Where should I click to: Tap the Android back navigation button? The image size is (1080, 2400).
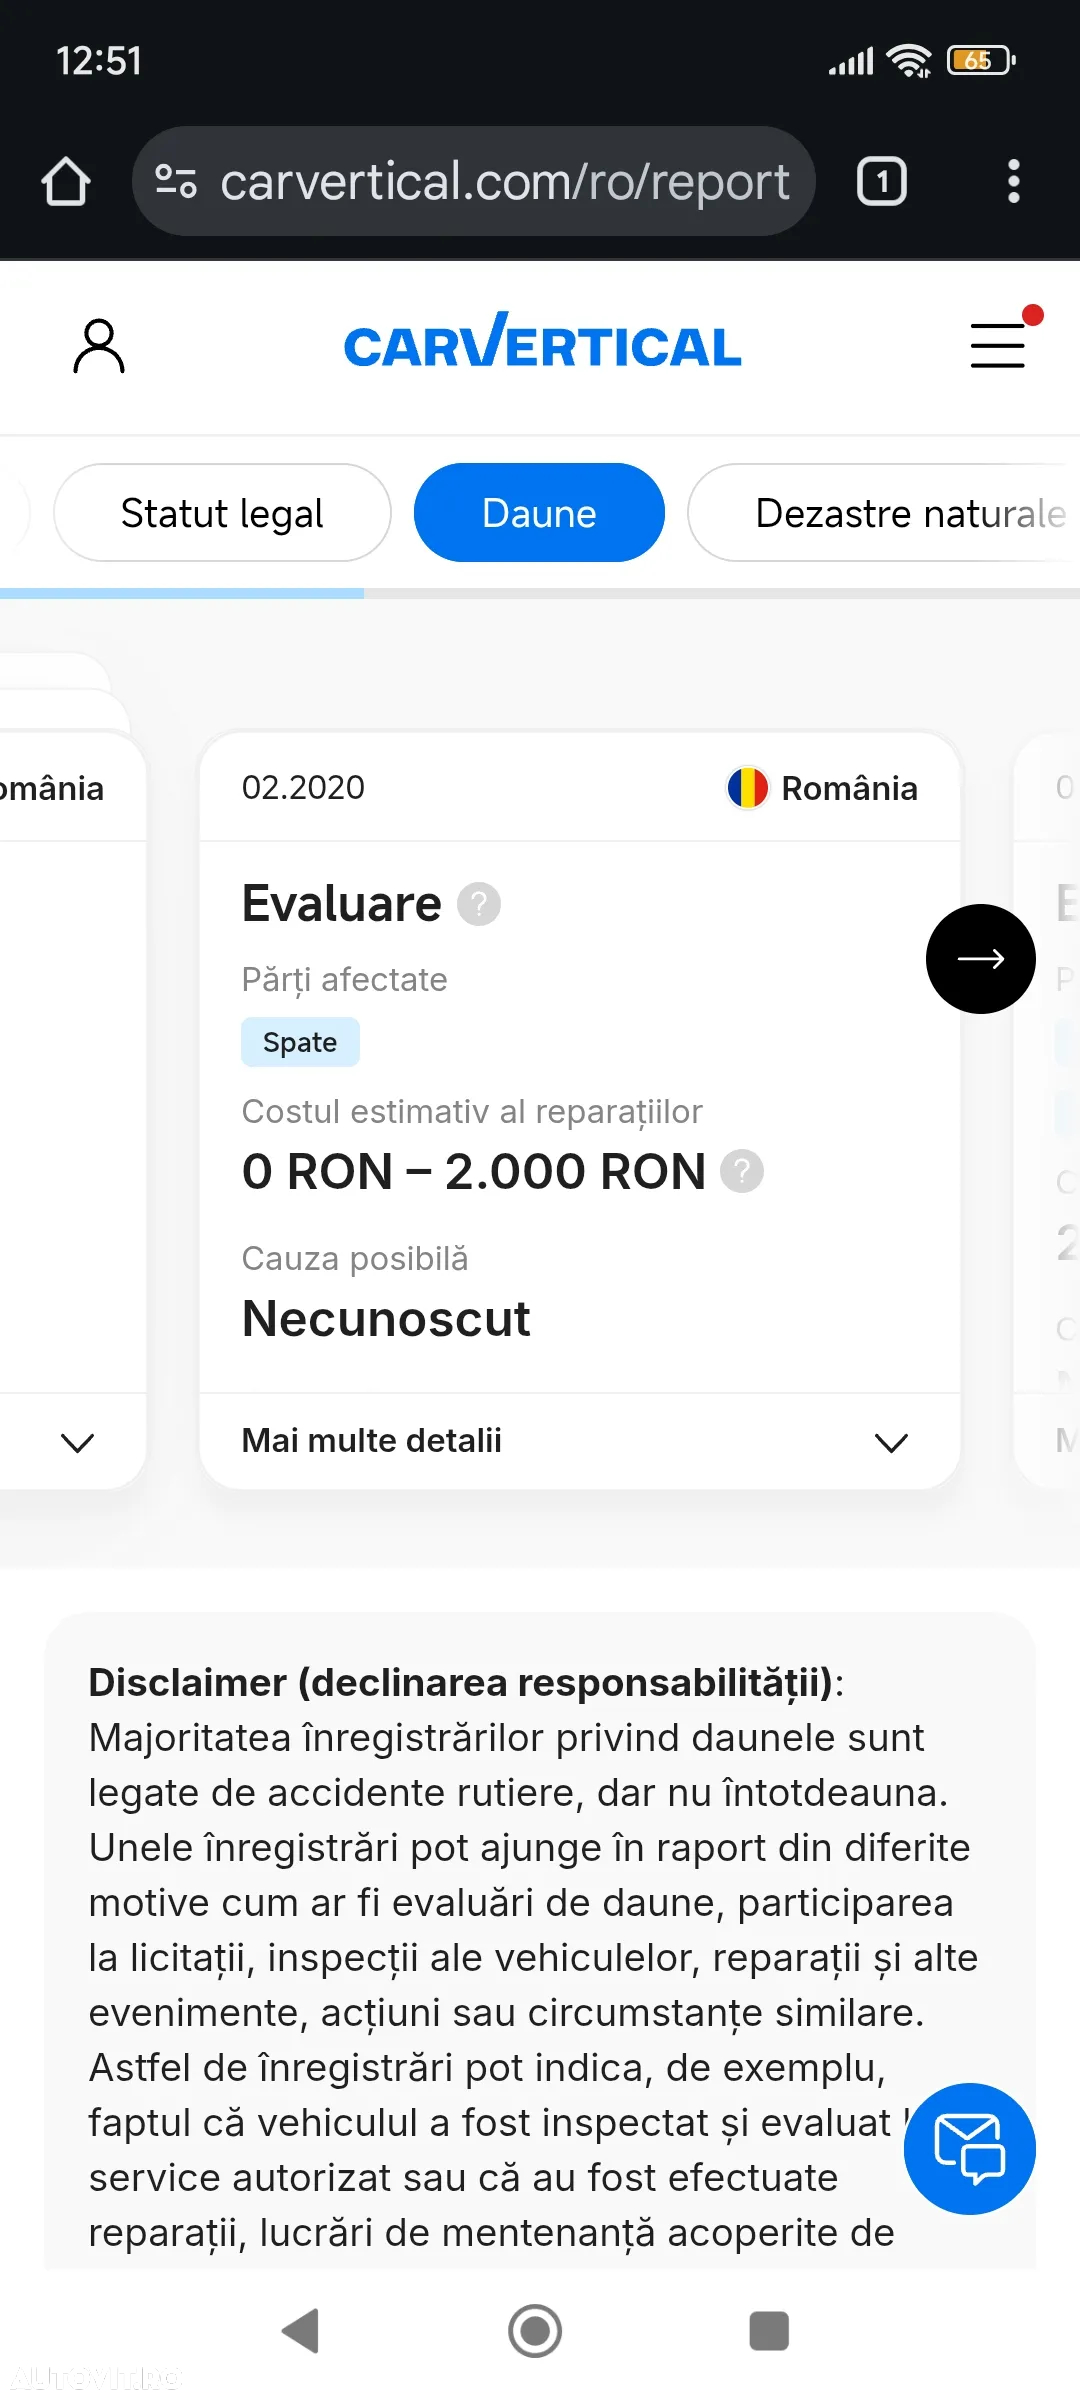301,2331
